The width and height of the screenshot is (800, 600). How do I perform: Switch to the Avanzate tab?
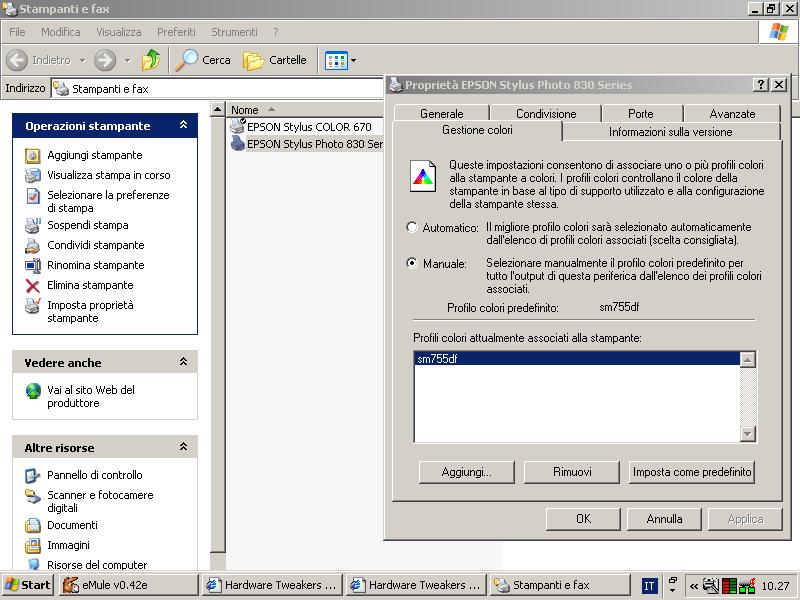[x=732, y=113]
